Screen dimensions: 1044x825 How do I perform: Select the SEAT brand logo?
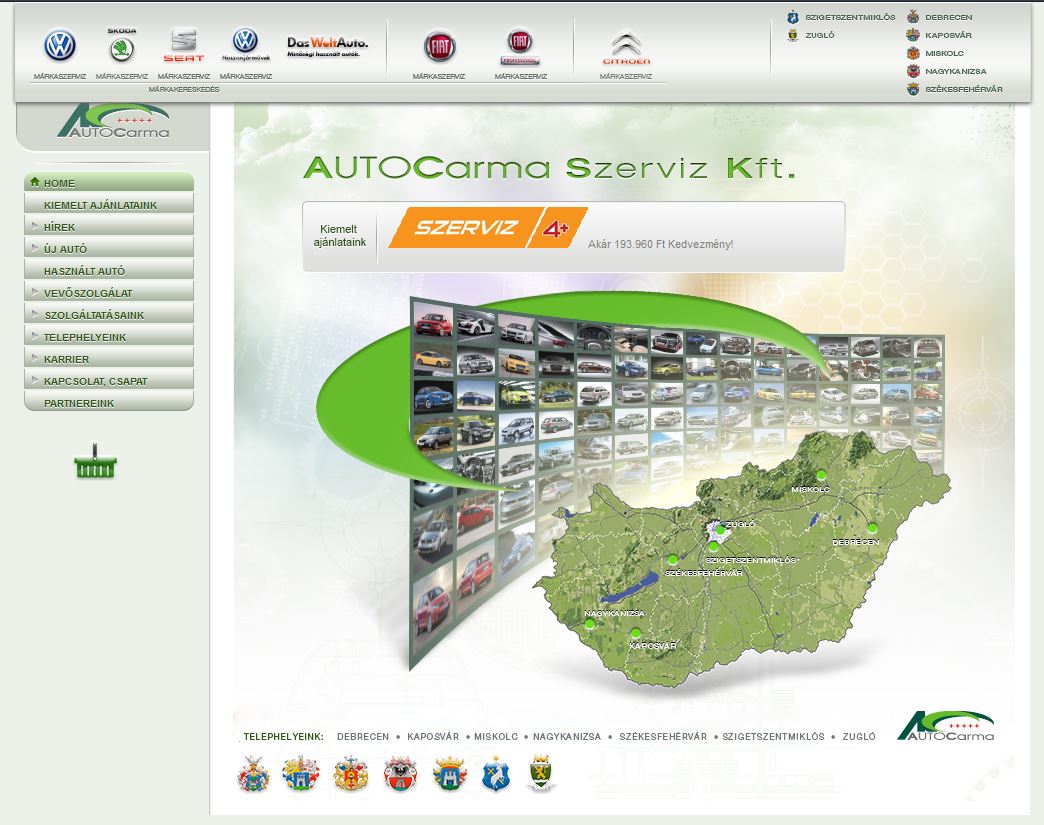[x=184, y=45]
